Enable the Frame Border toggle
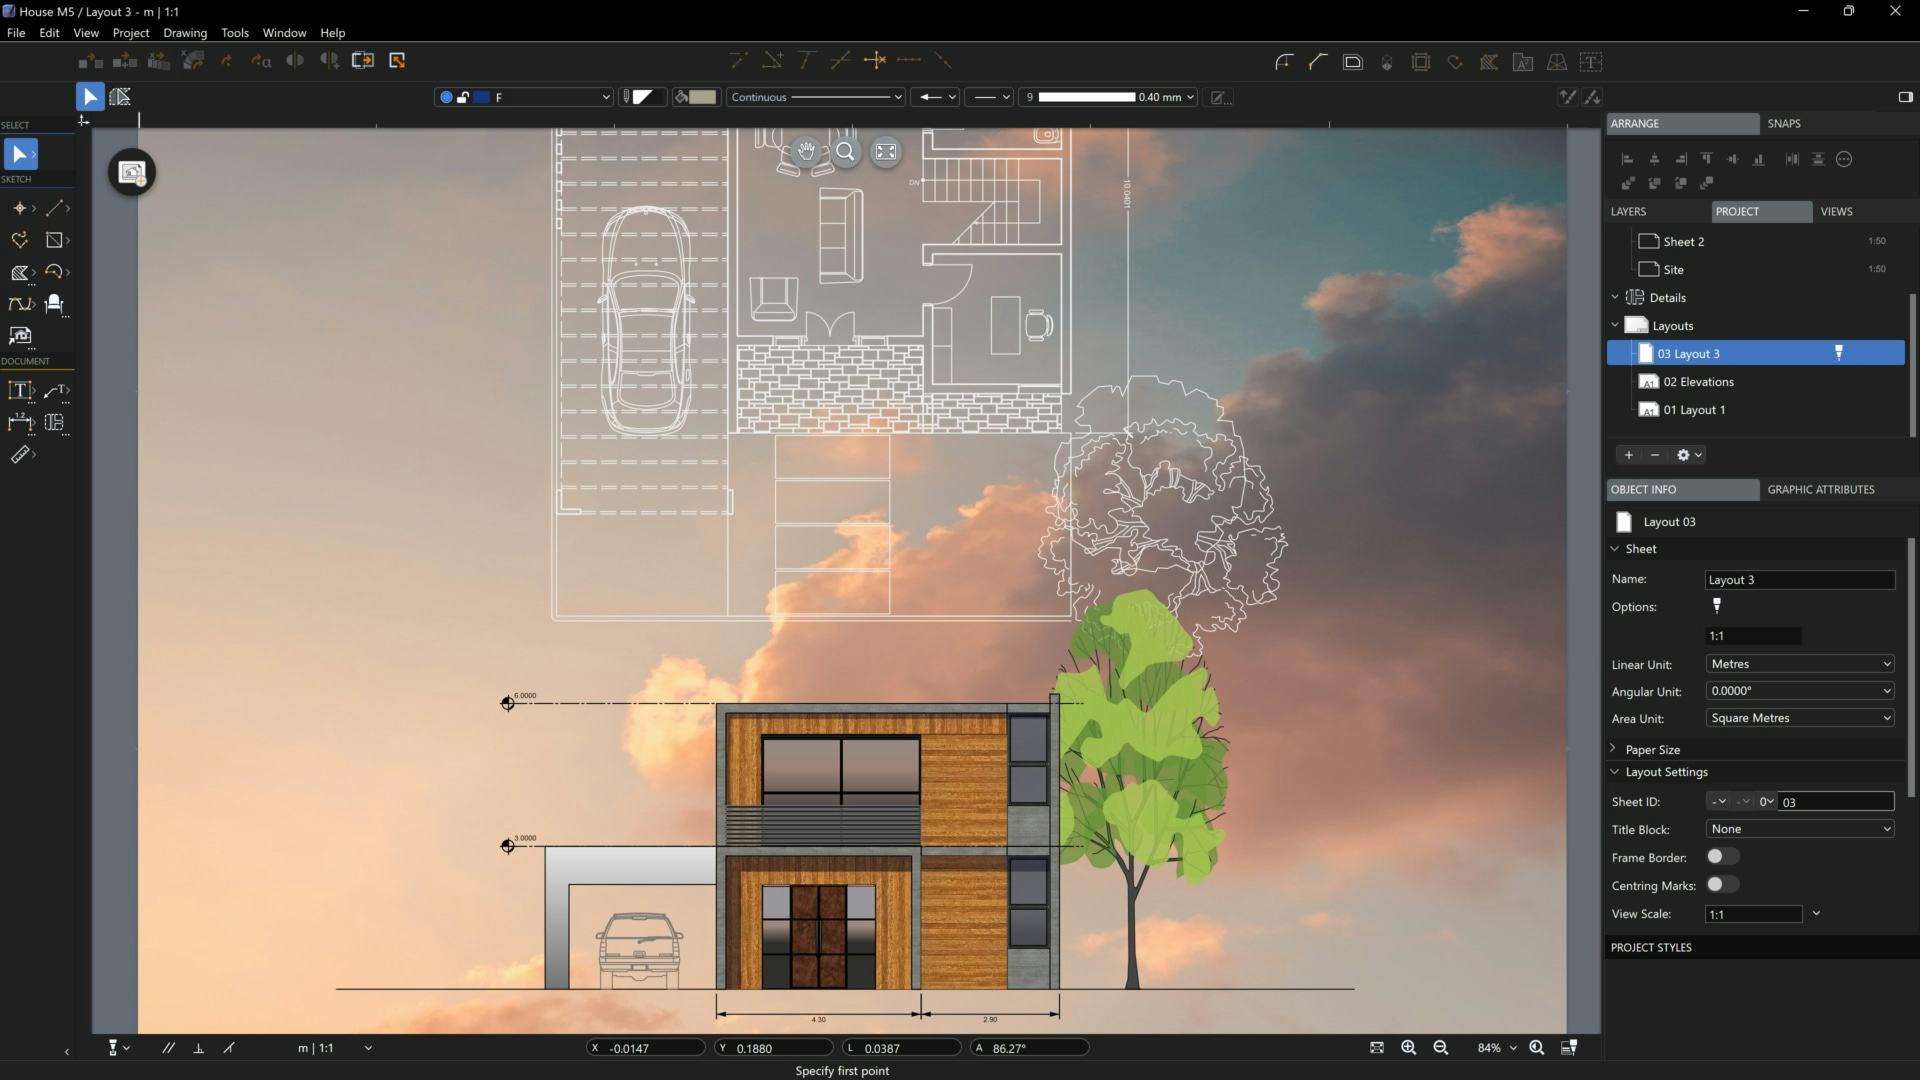This screenshot has height=1080, width=1920. (x=1722, y=856)
